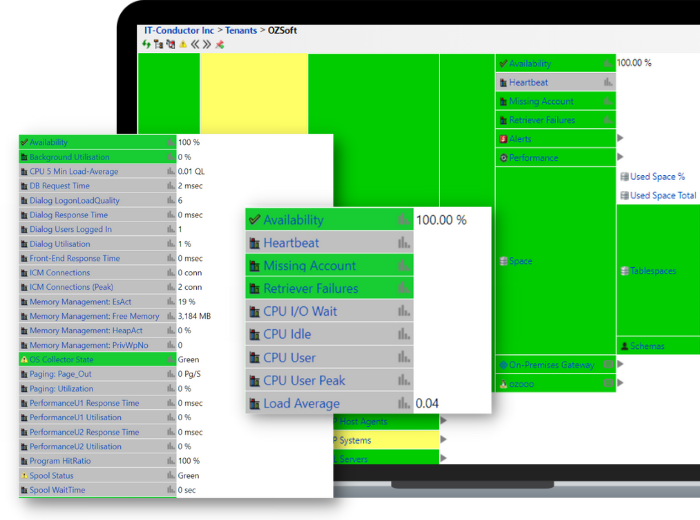Select PerformanceU2 Utilisation metric
The height and width of the screenshot is (520, 700).
(x=97, y=446)
